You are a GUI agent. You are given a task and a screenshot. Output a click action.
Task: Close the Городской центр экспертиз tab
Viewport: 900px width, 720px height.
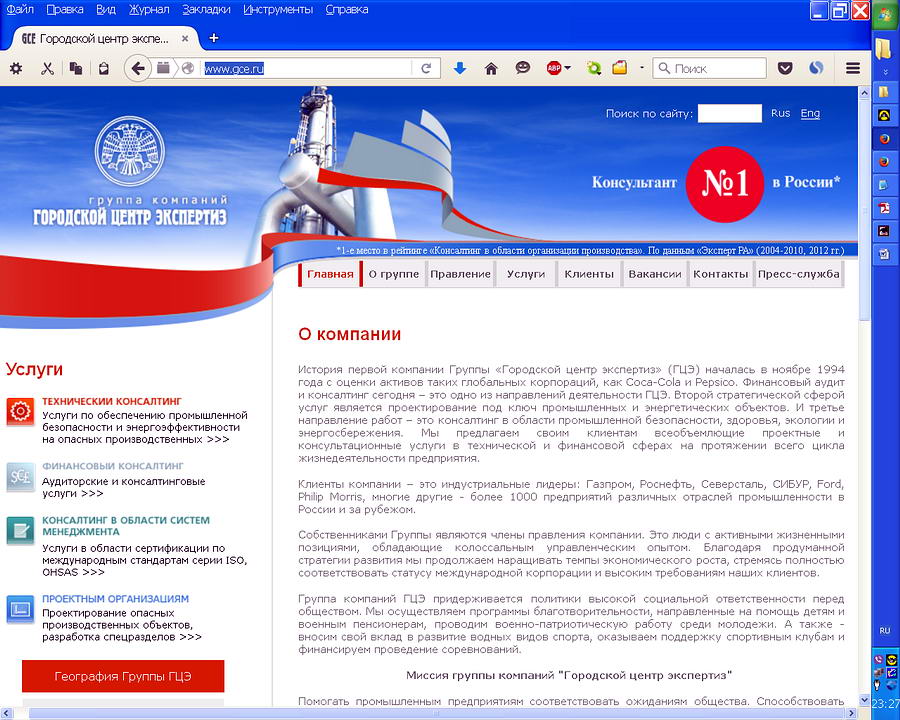185,38
